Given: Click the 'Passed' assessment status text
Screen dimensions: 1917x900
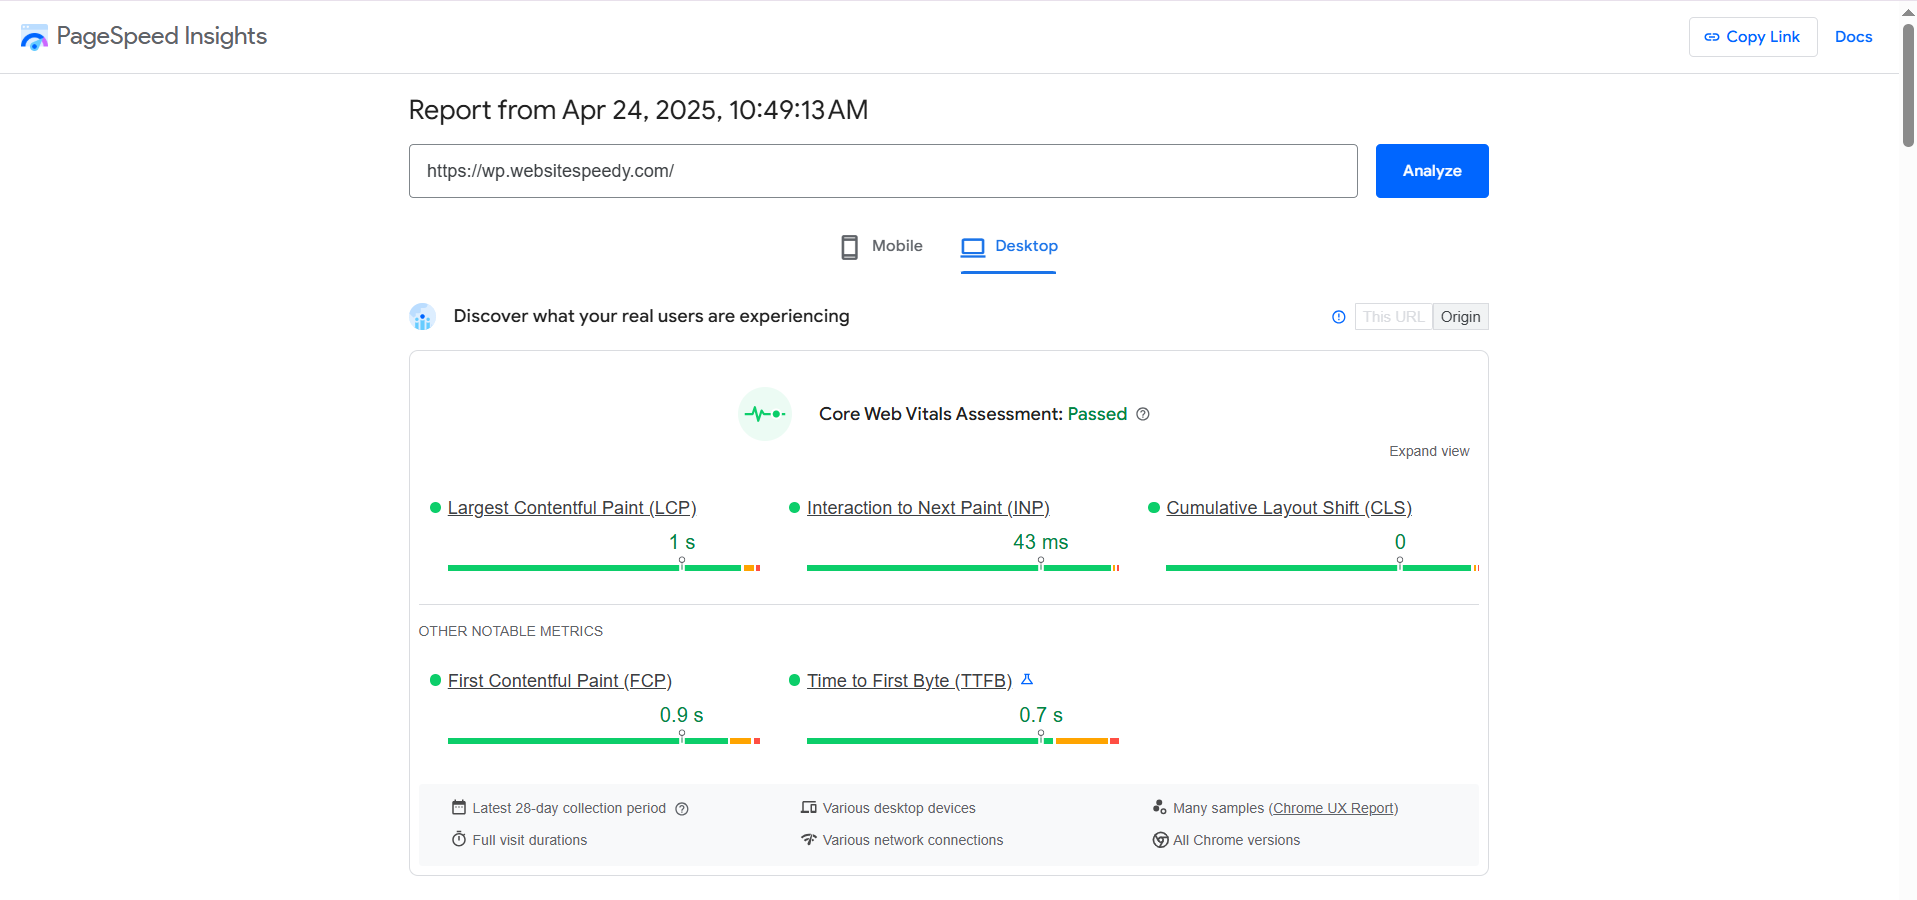Looking at the screenshot, I should pyautogui.click(x=1097, y=414).
